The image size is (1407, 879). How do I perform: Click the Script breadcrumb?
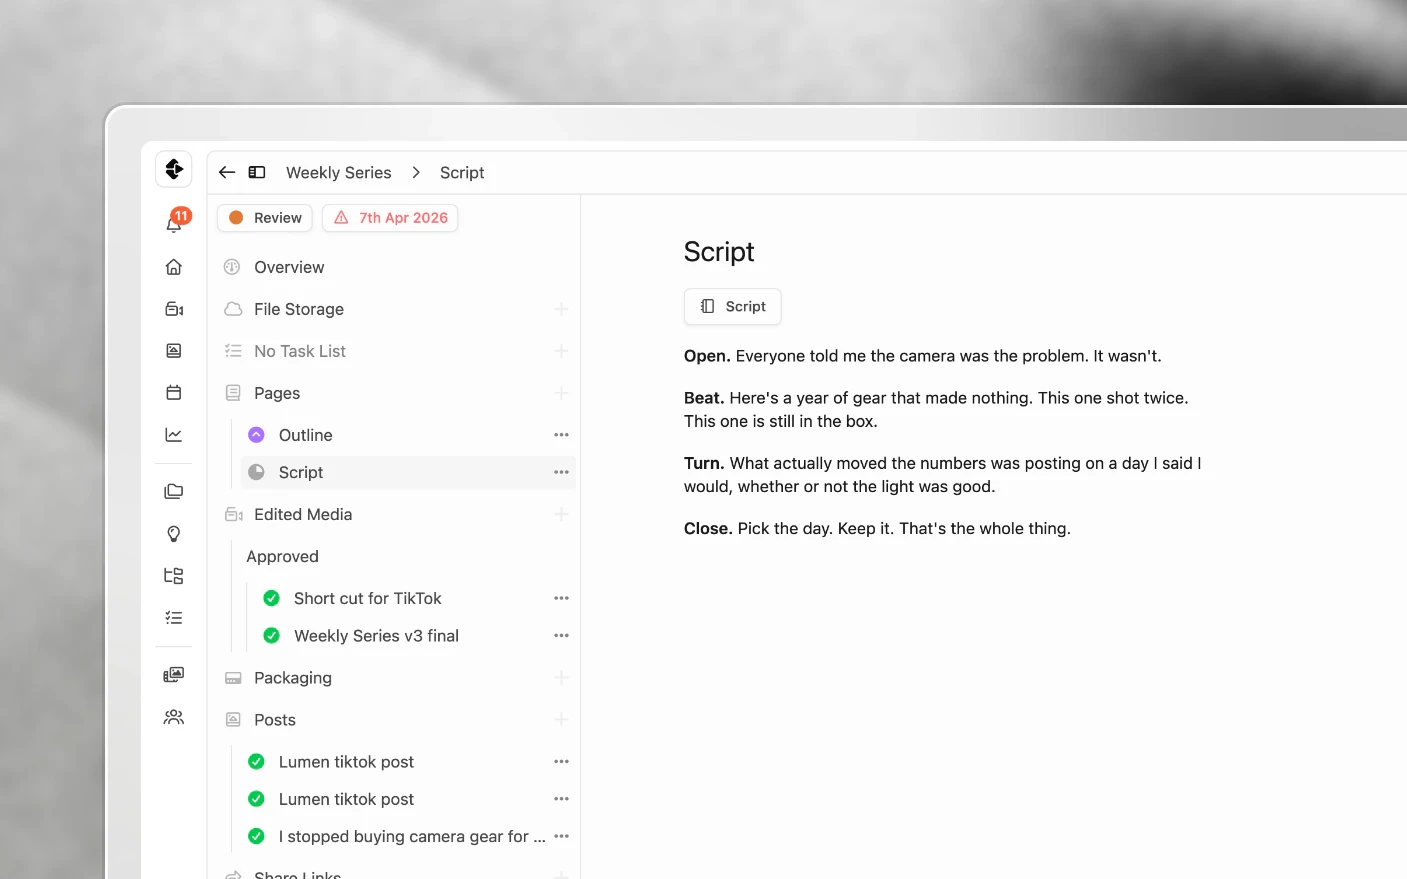(462, 173)
